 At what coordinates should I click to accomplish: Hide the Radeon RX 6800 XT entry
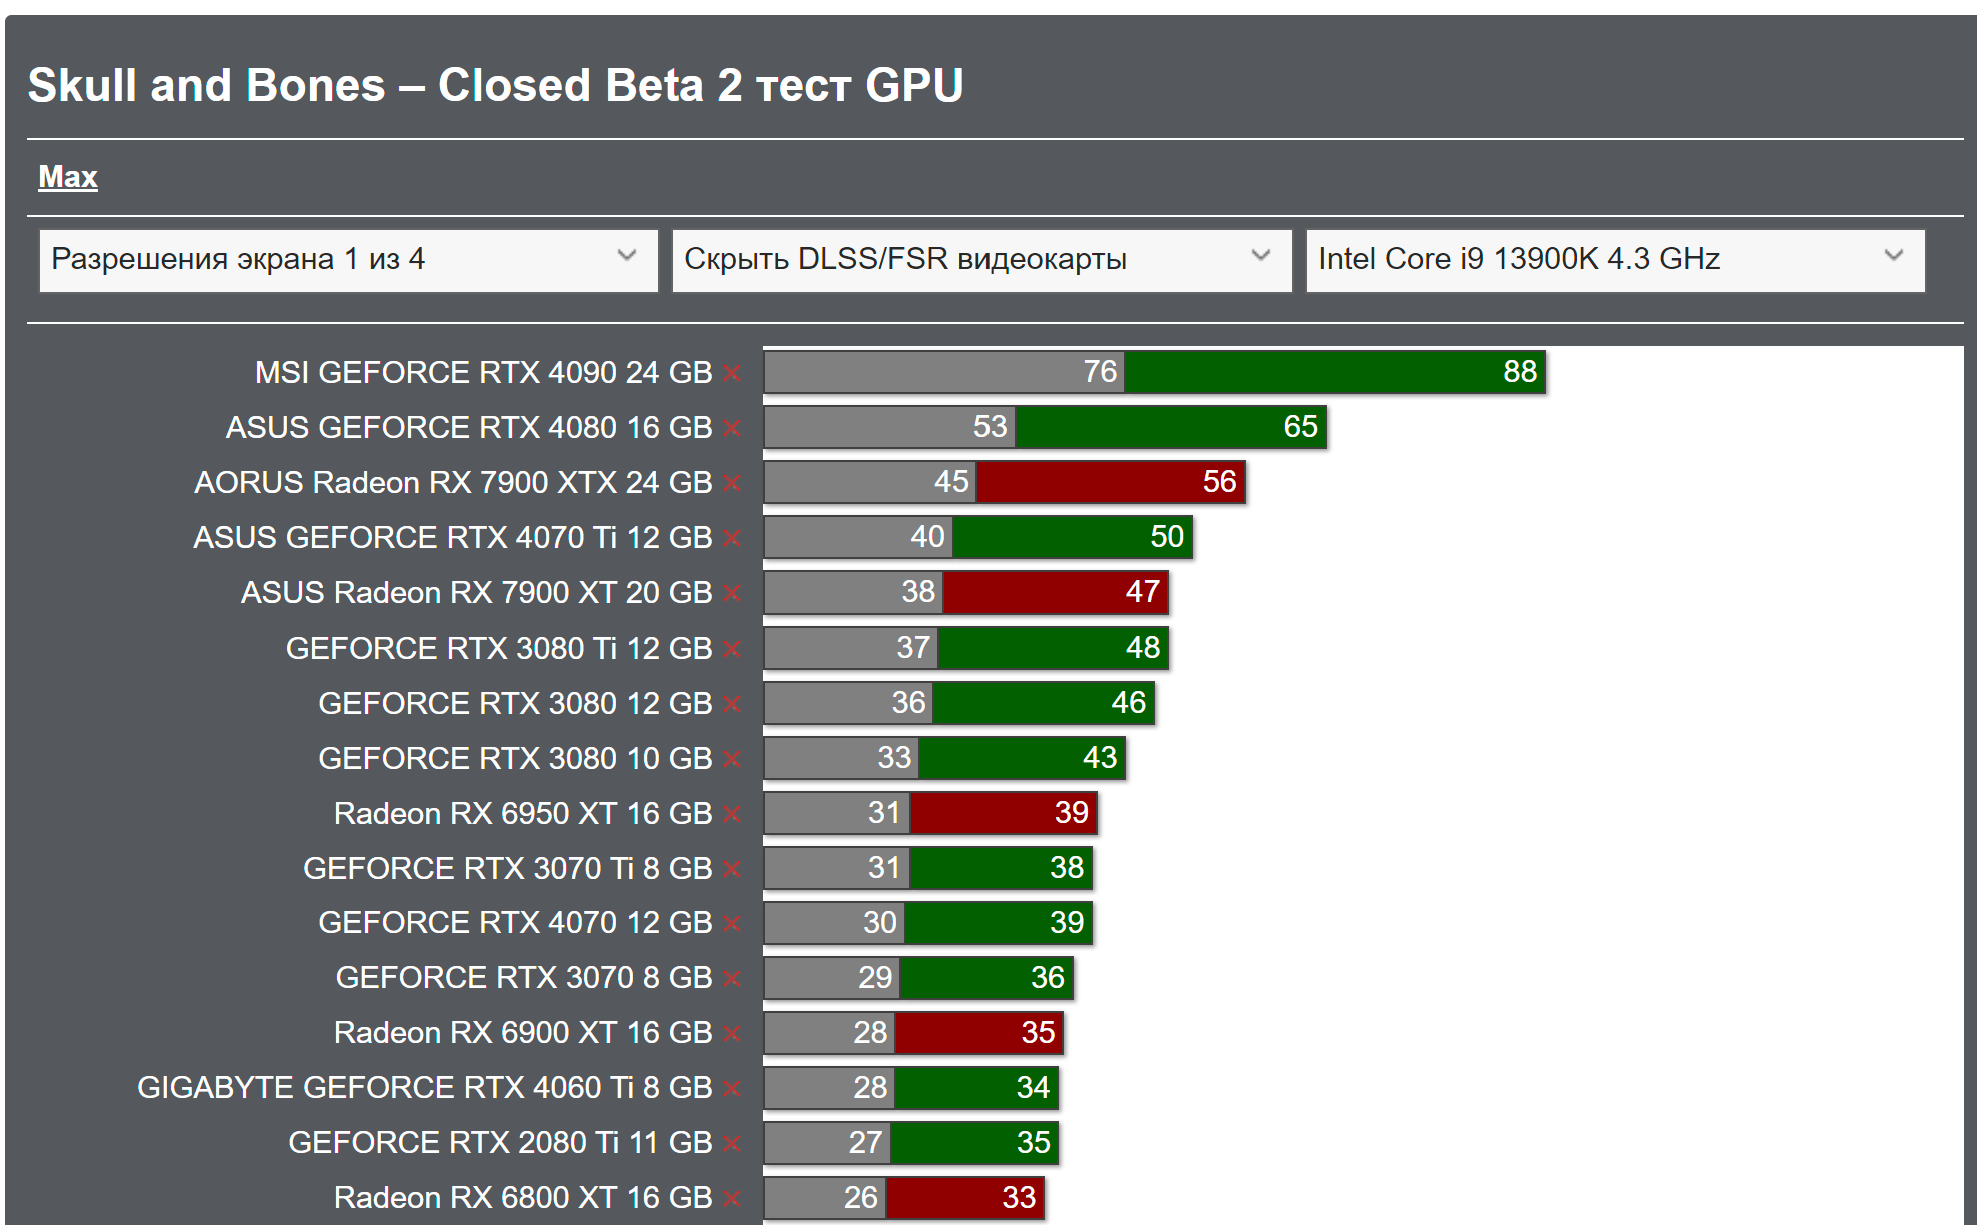coord(732,1198)
